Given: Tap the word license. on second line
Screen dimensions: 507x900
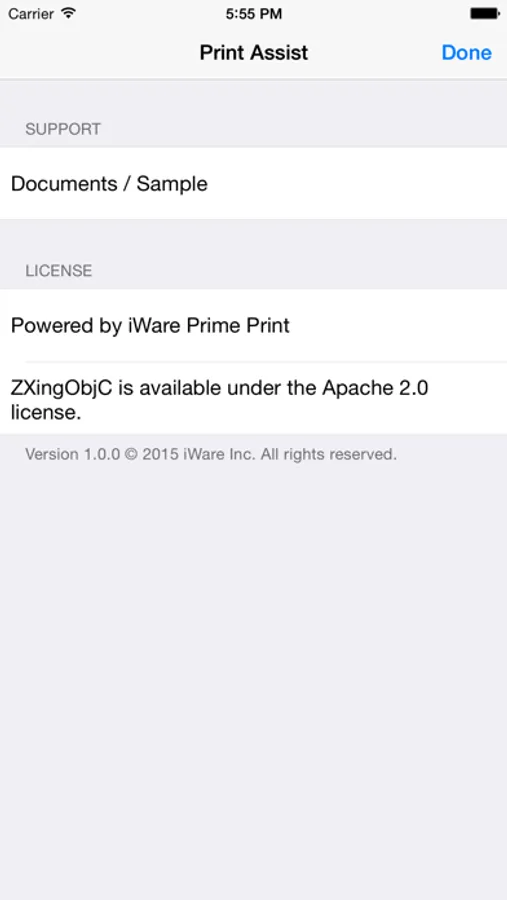Looking at the screenshot, I should coord(46,412).
